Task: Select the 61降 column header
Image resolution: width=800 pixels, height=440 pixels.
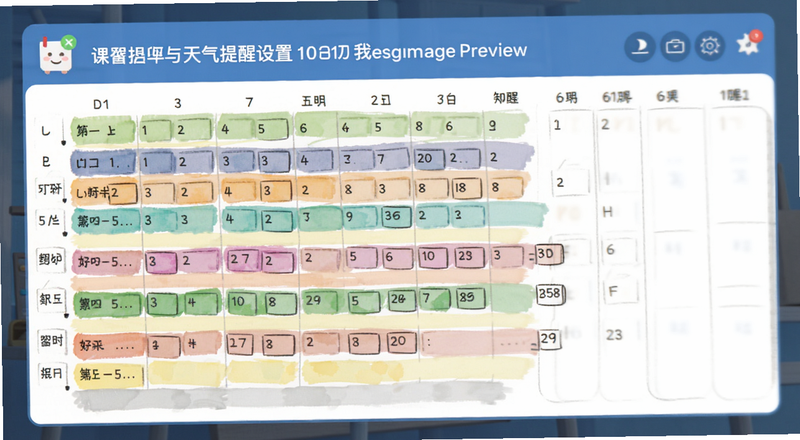Action: 616,96
